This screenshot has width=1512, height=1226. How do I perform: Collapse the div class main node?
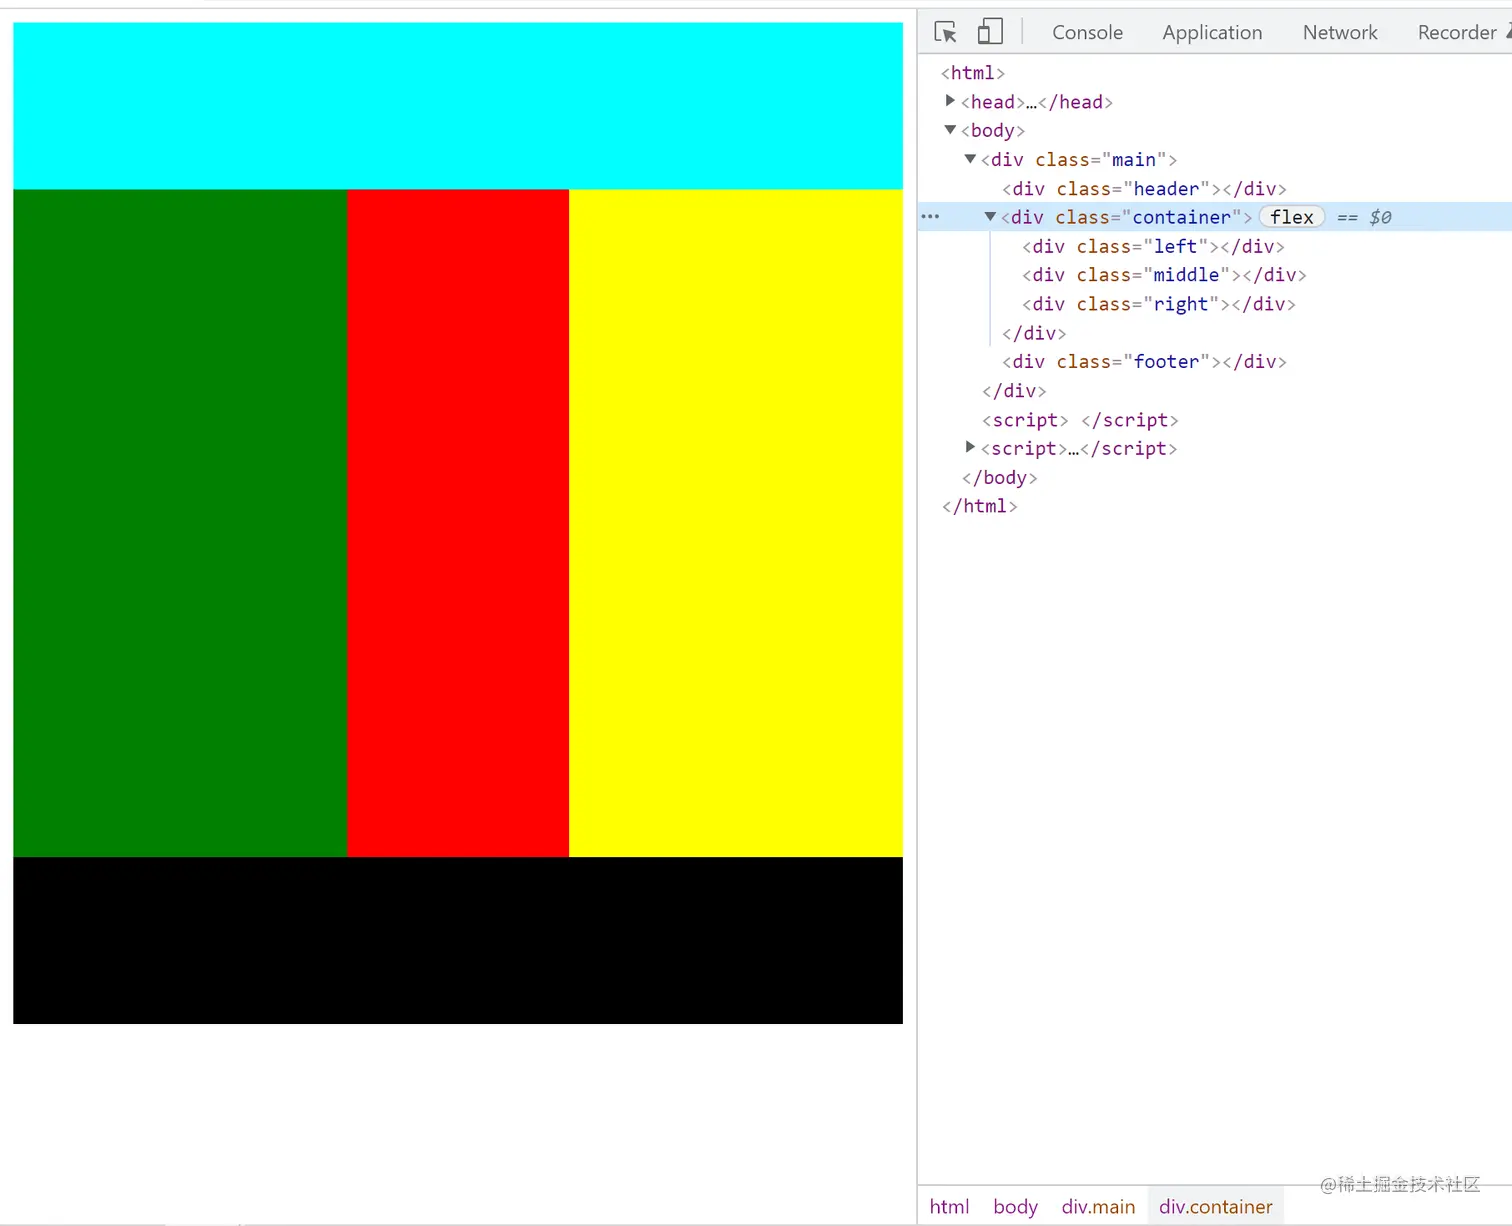coord(970,159)
